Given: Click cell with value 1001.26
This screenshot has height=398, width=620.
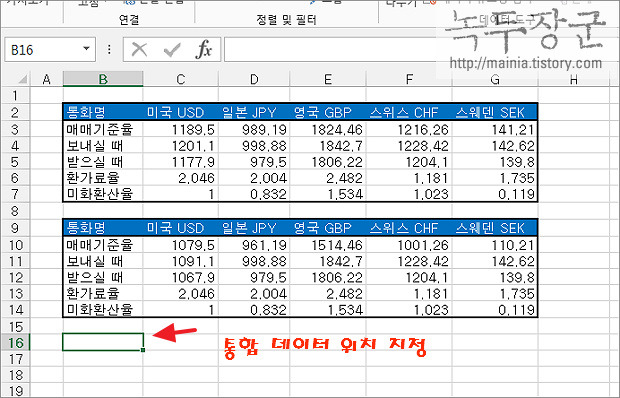Looking at the screenshot, I should click(409, 245).
